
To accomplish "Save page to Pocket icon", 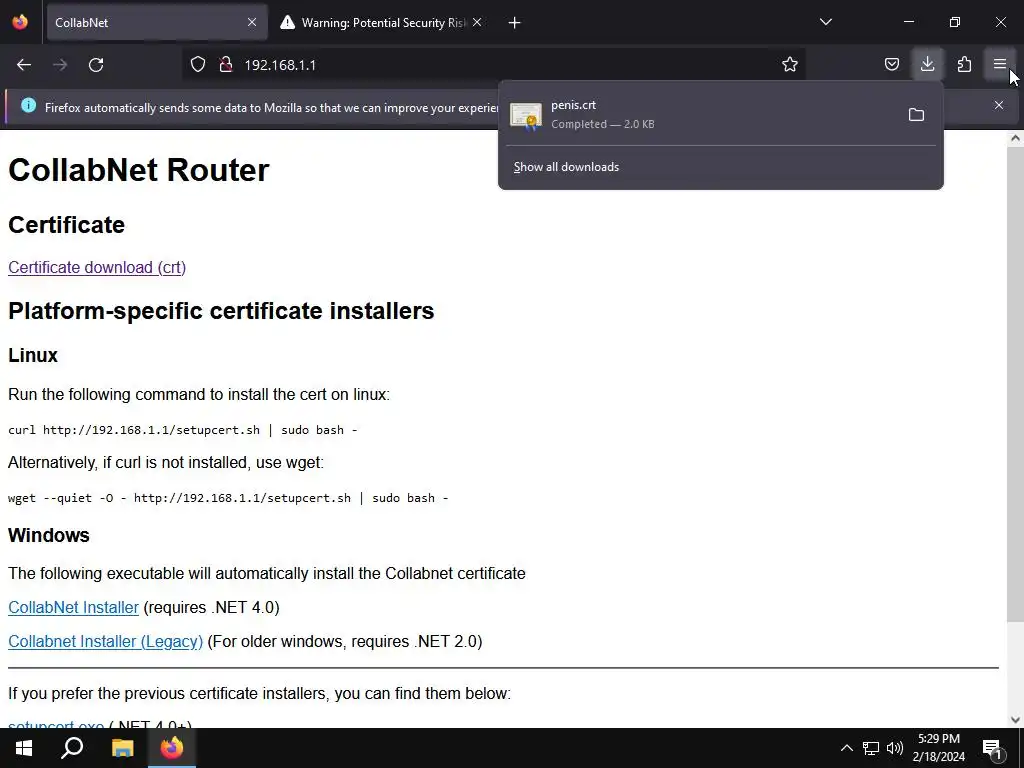I will 891,64.
